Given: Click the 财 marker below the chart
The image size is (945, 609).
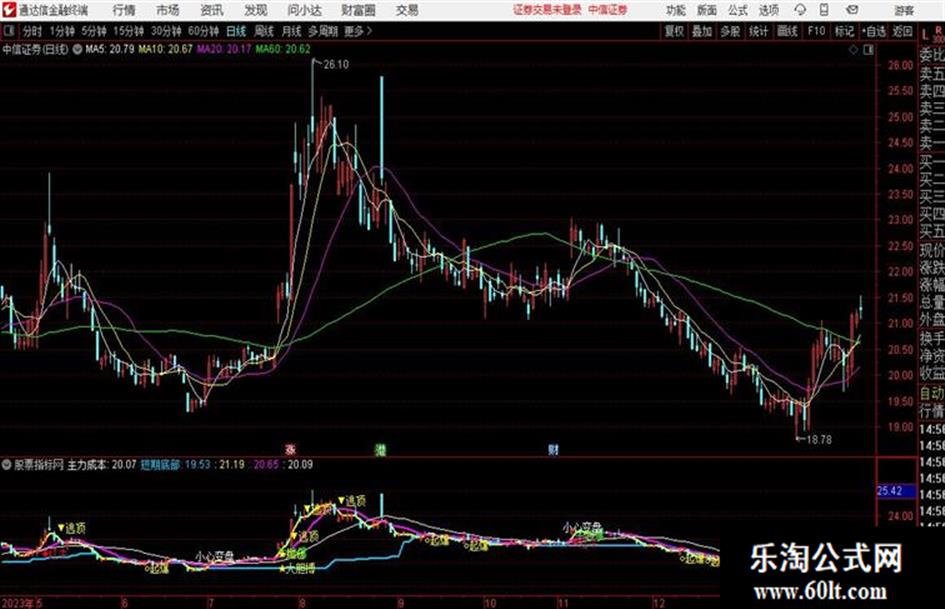Looking at the screenshot, I should click(553, 449).
